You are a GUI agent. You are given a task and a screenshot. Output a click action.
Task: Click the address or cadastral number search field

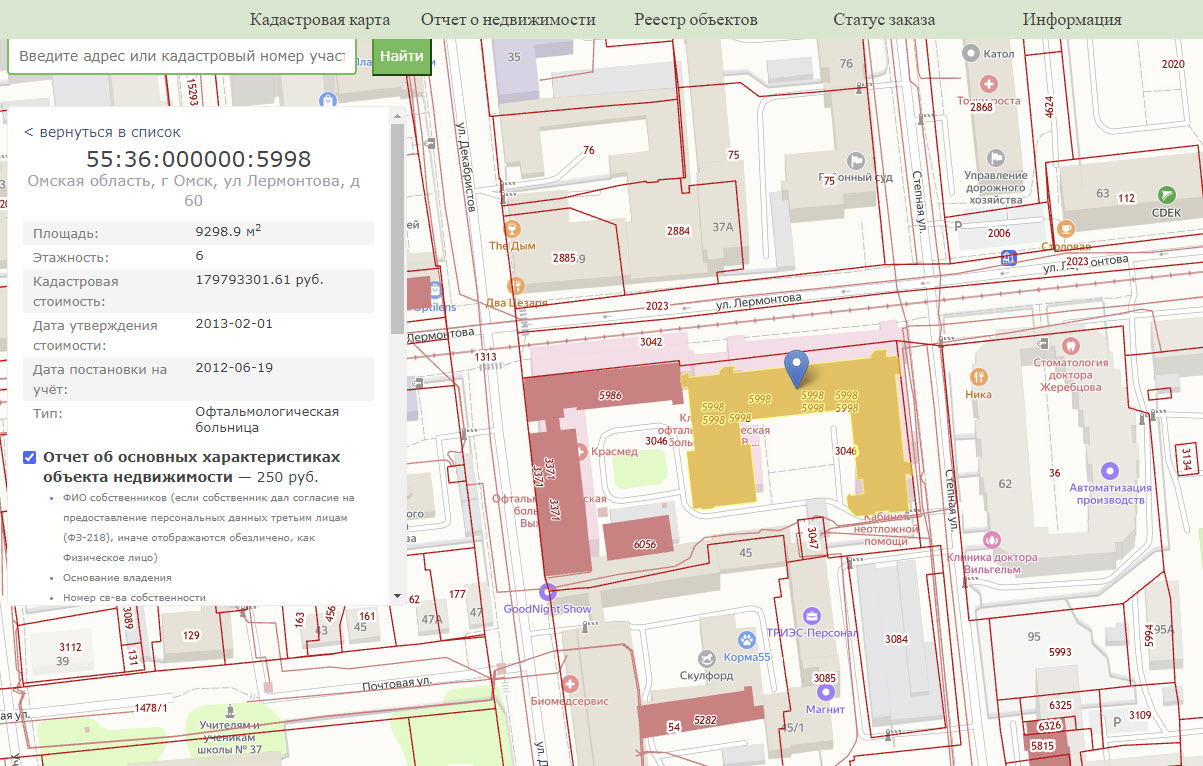(182, 56)
